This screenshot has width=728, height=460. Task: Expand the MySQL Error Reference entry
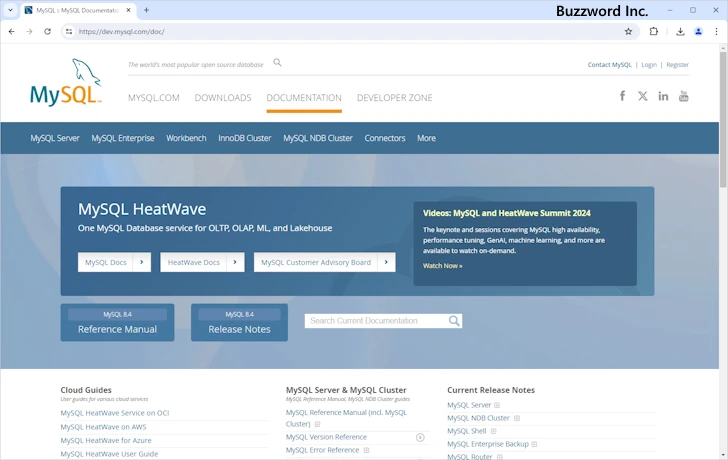point(366,450)
